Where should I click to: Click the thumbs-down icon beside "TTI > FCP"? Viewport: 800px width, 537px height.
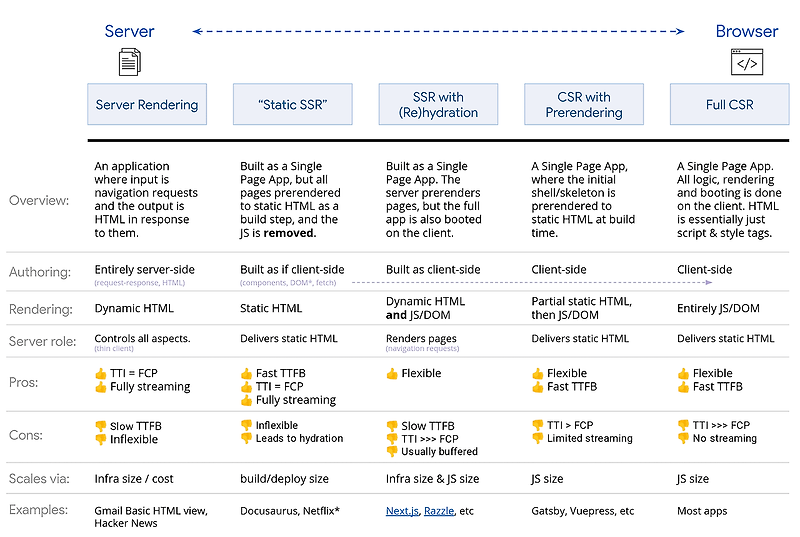coord(539,425)
